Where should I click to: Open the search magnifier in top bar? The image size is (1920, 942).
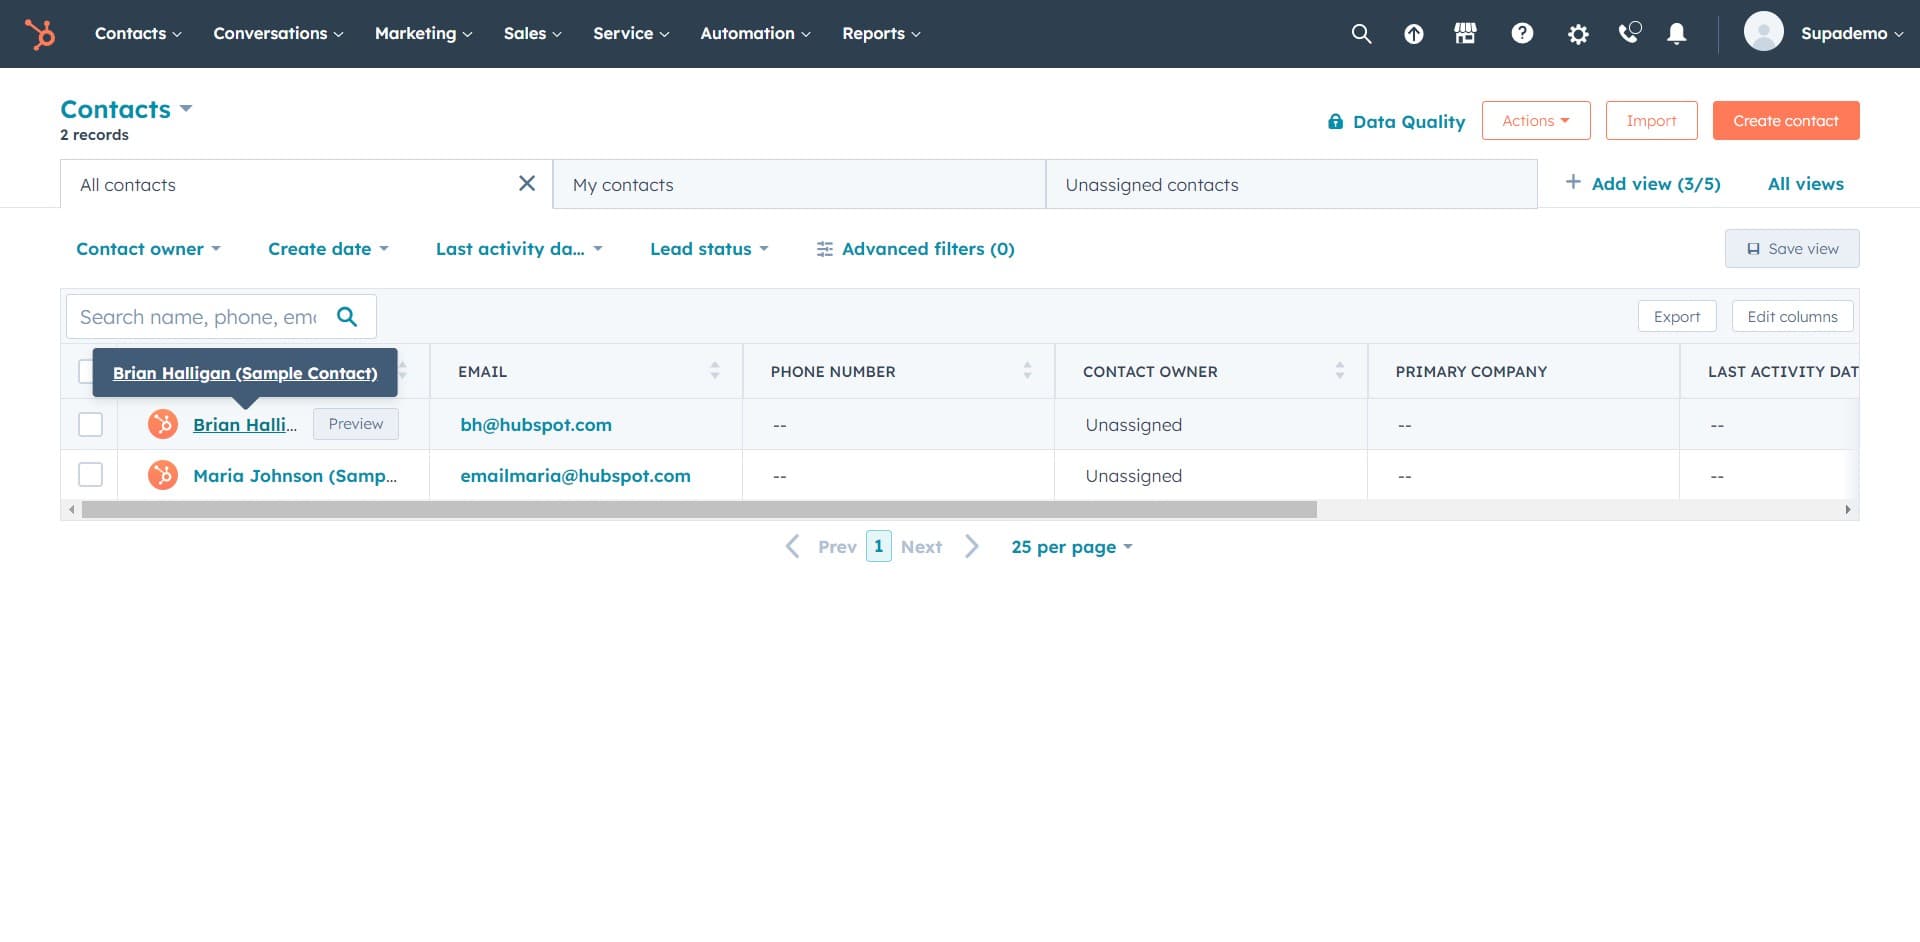coord(1360,34)
